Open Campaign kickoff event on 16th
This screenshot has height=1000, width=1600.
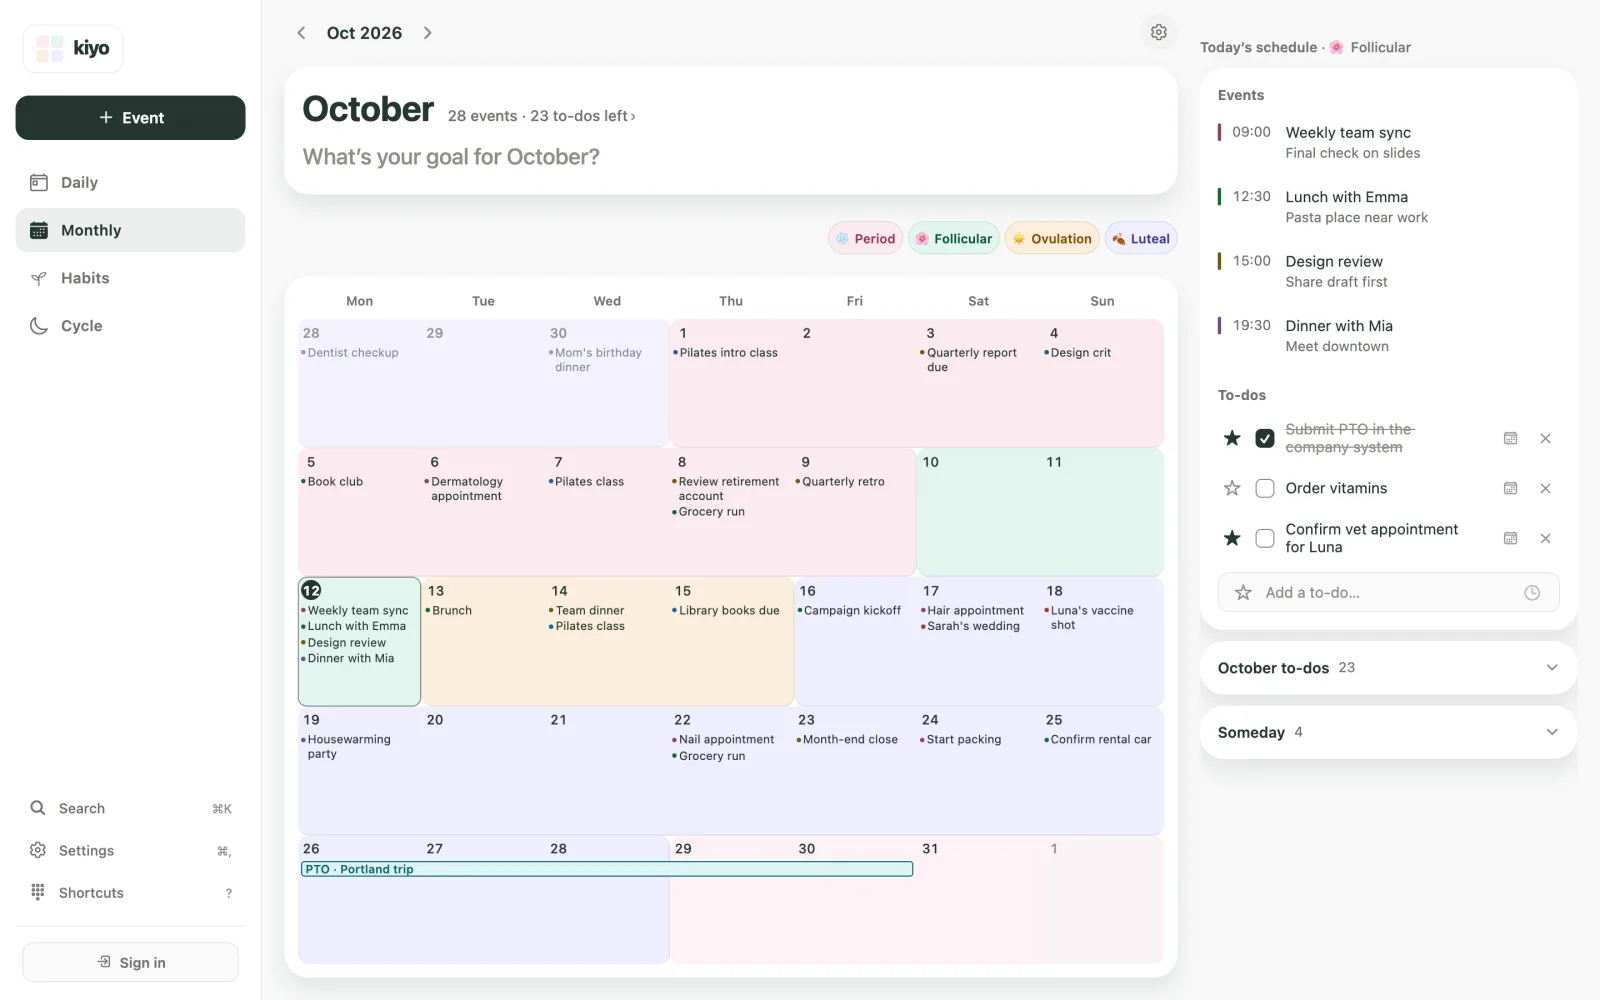pos(849,610)
